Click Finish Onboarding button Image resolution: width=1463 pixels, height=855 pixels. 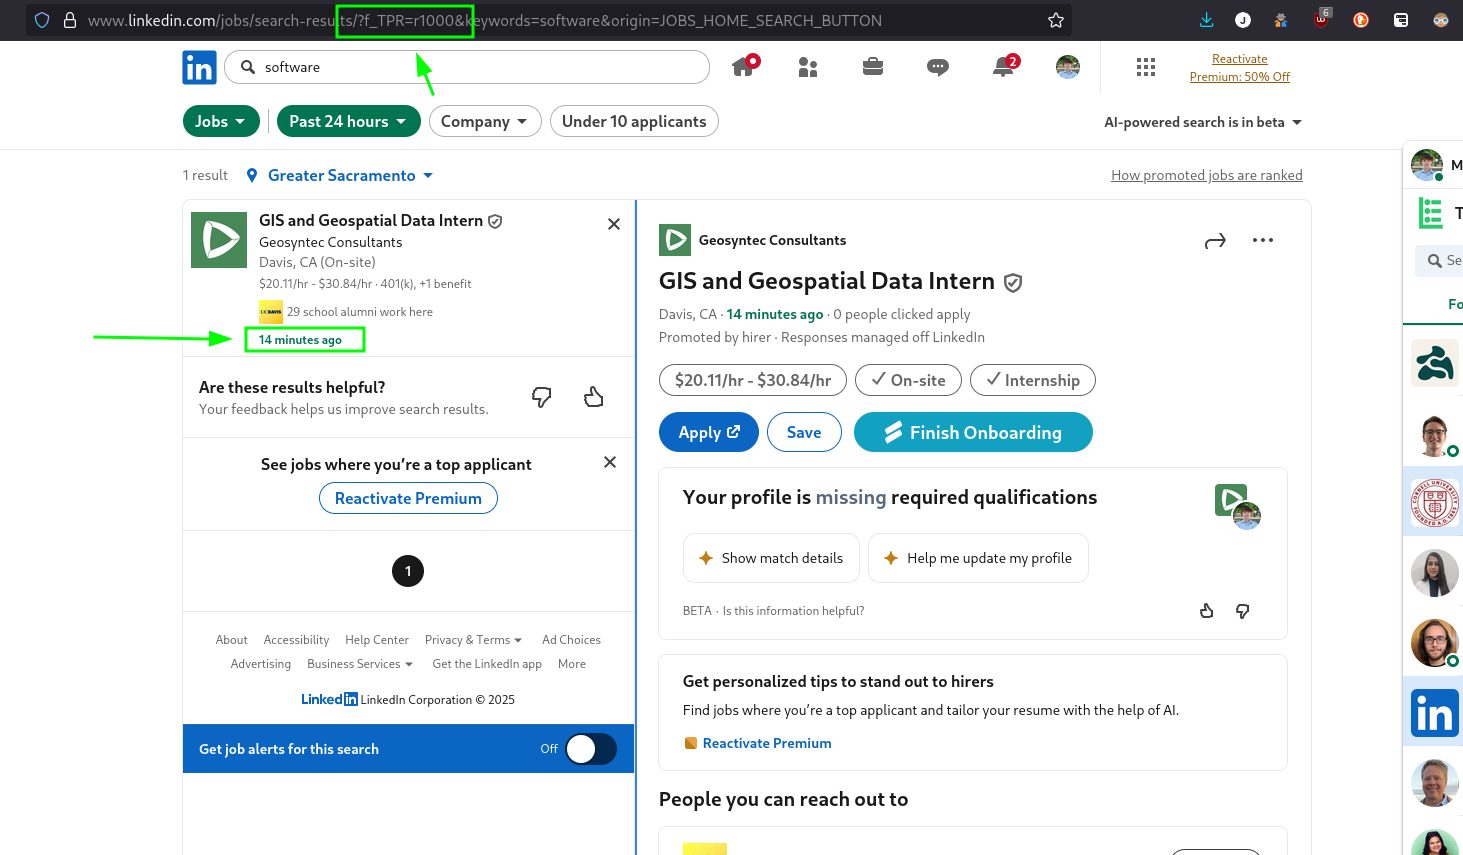pos(973,432)
